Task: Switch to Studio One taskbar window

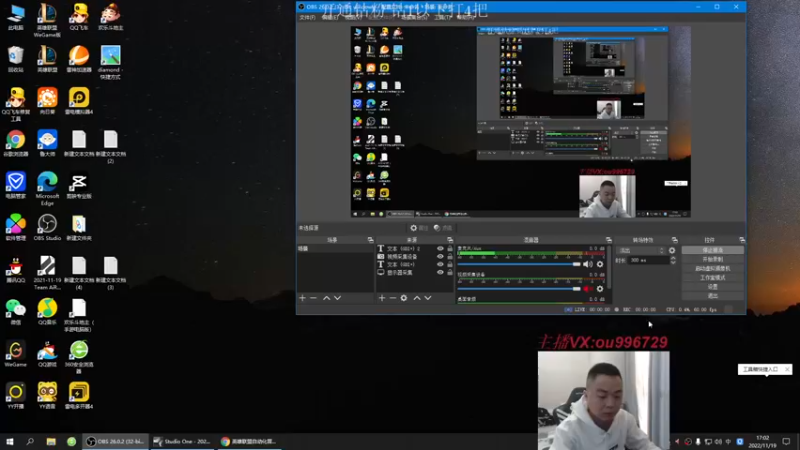Action: [x=182, y=441]
